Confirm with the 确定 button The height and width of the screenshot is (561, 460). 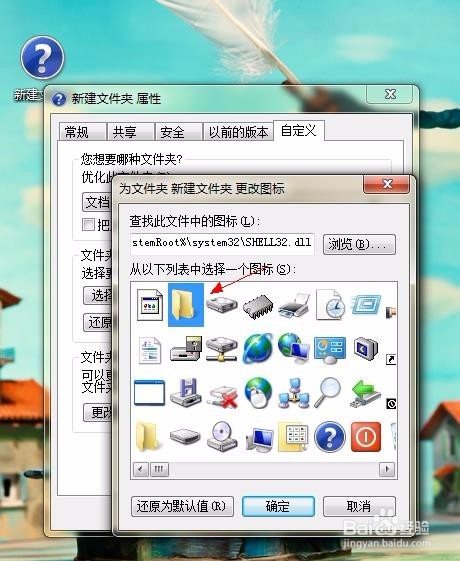278,506
